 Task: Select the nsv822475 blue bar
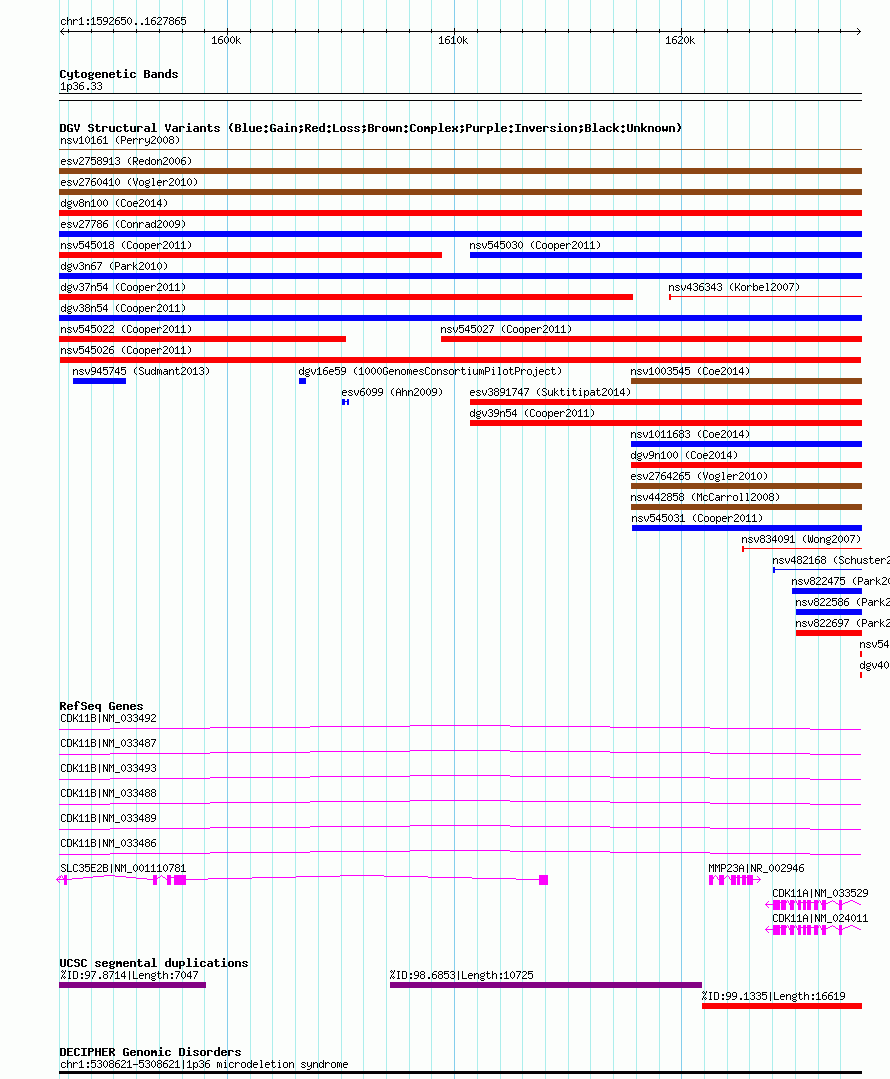coord(827,591)
